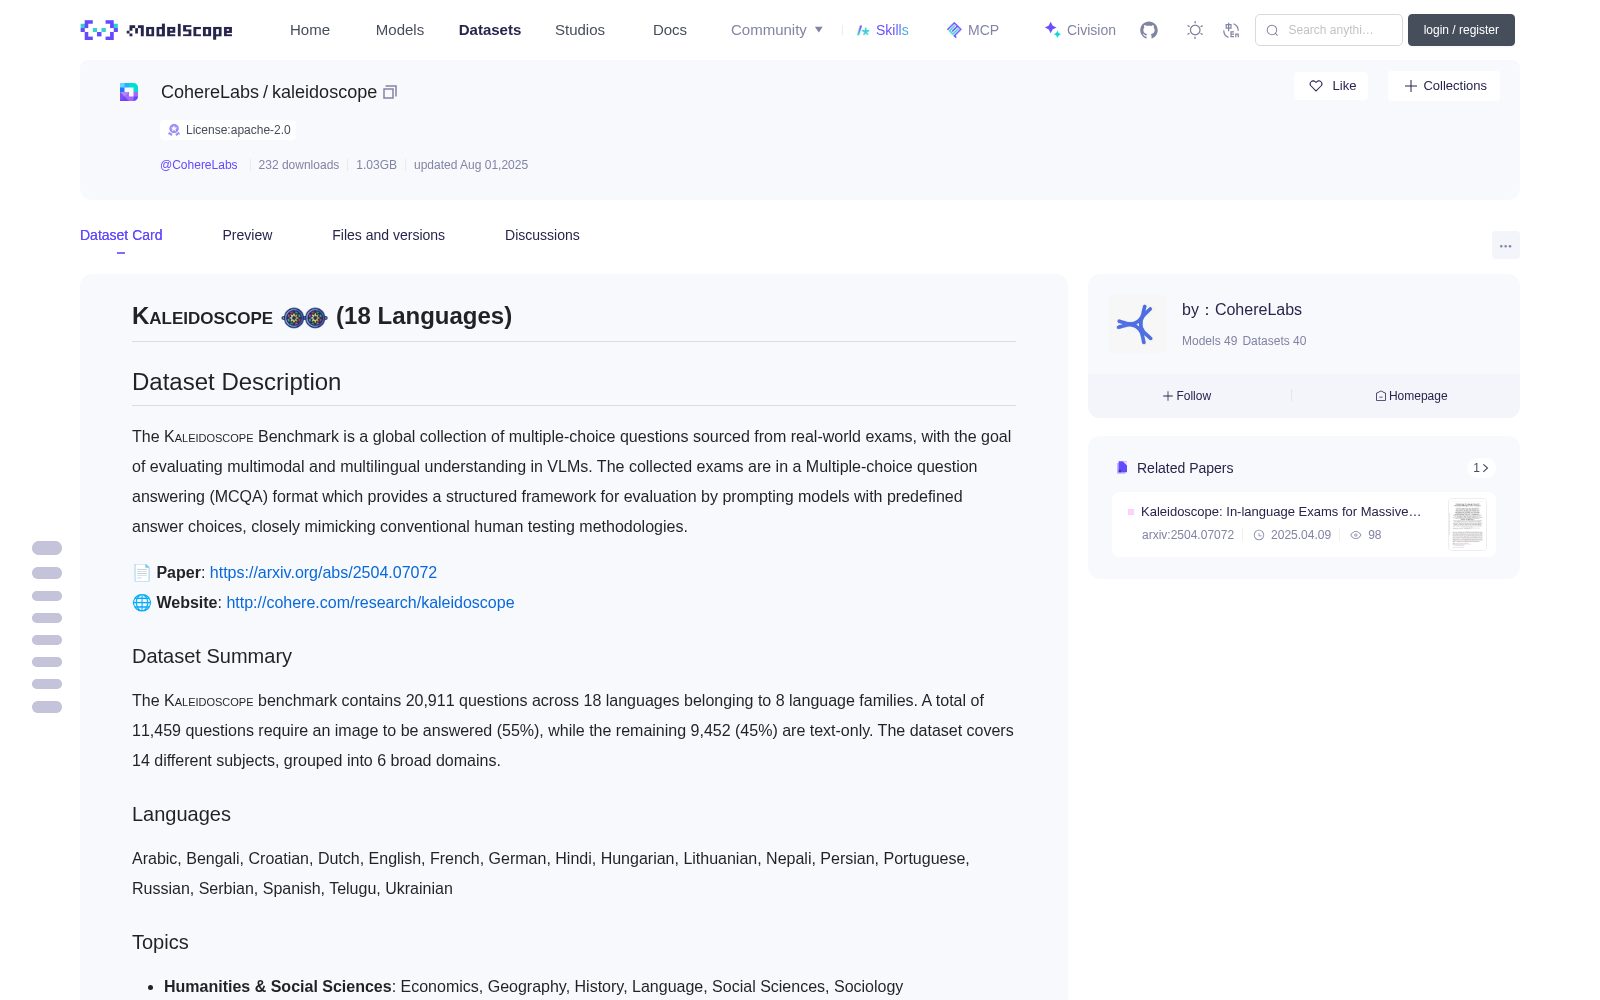Click the heart Like button
Image resolution: width=1600 pixels, height=1000 pixels.
pyautogui.click(x=1332, y=86)
